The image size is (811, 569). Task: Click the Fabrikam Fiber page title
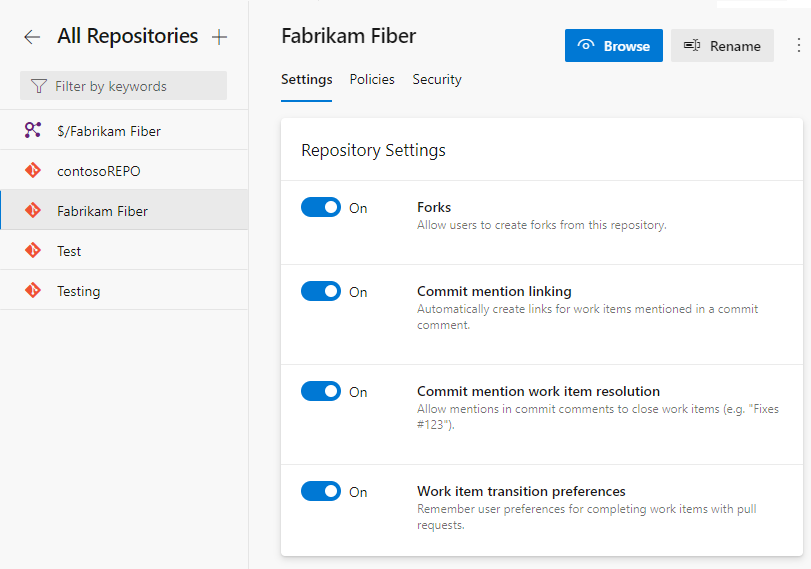[x=349, y=36]
